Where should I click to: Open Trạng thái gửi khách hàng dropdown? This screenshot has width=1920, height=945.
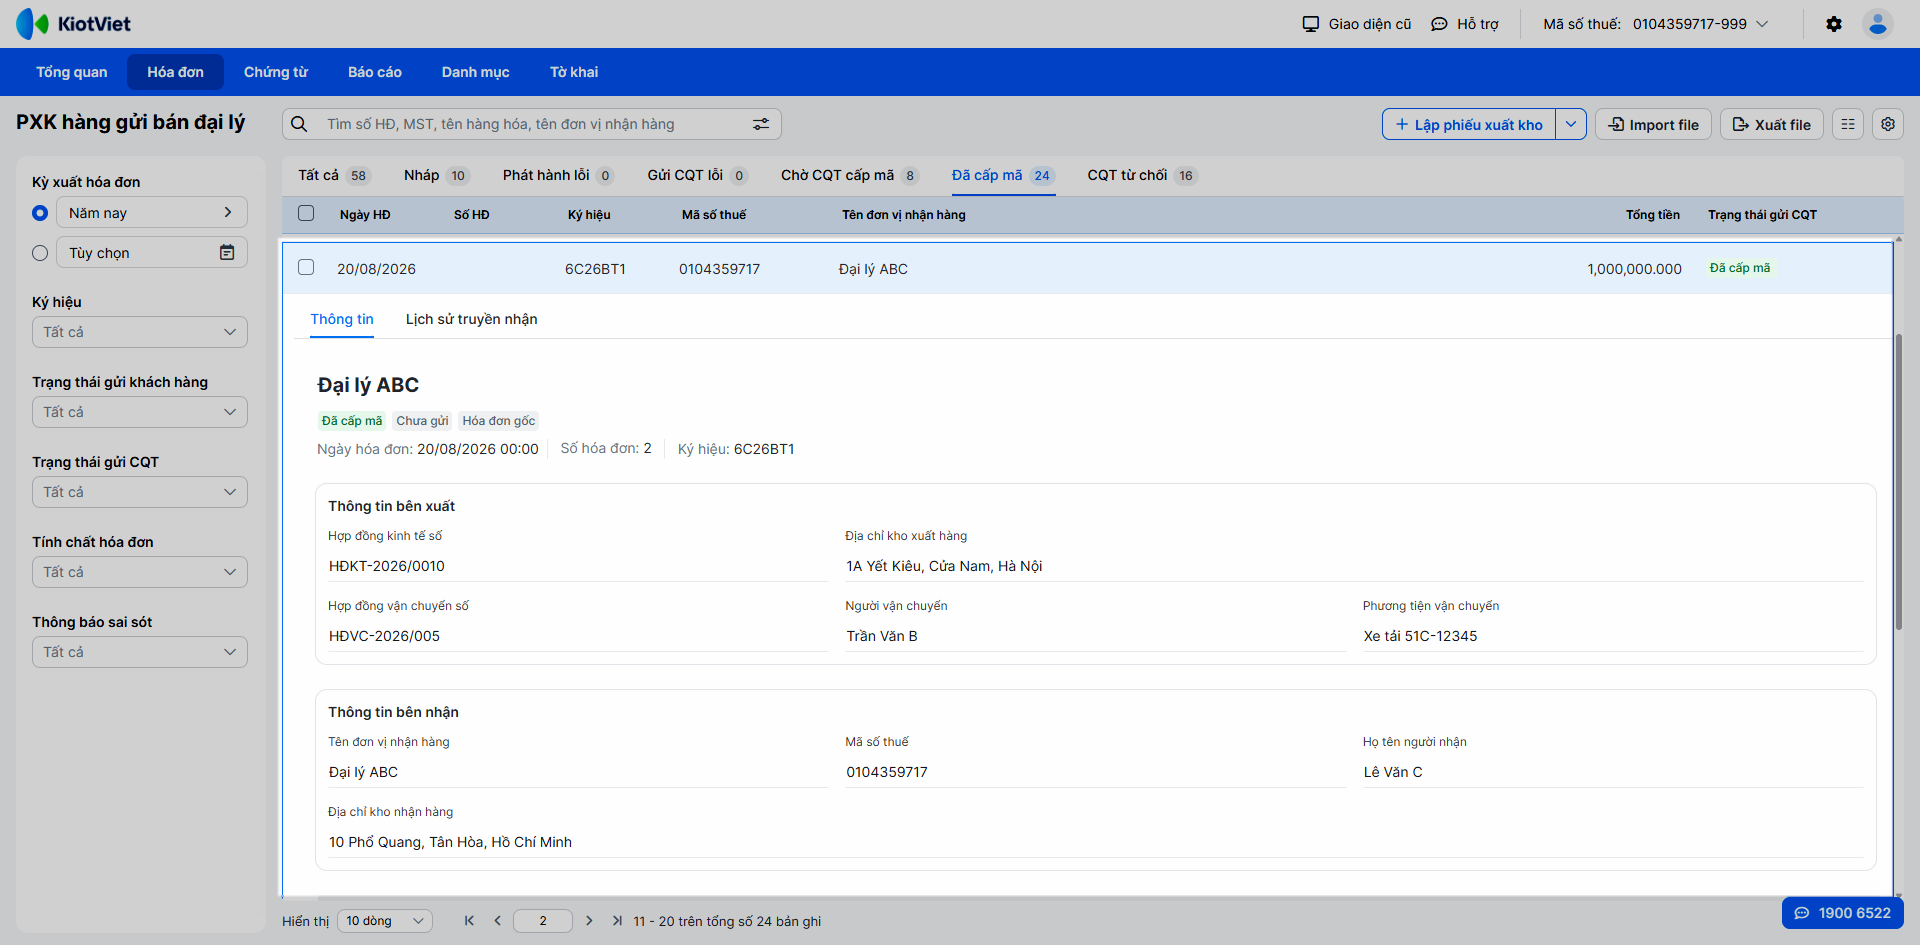[140, 412]
